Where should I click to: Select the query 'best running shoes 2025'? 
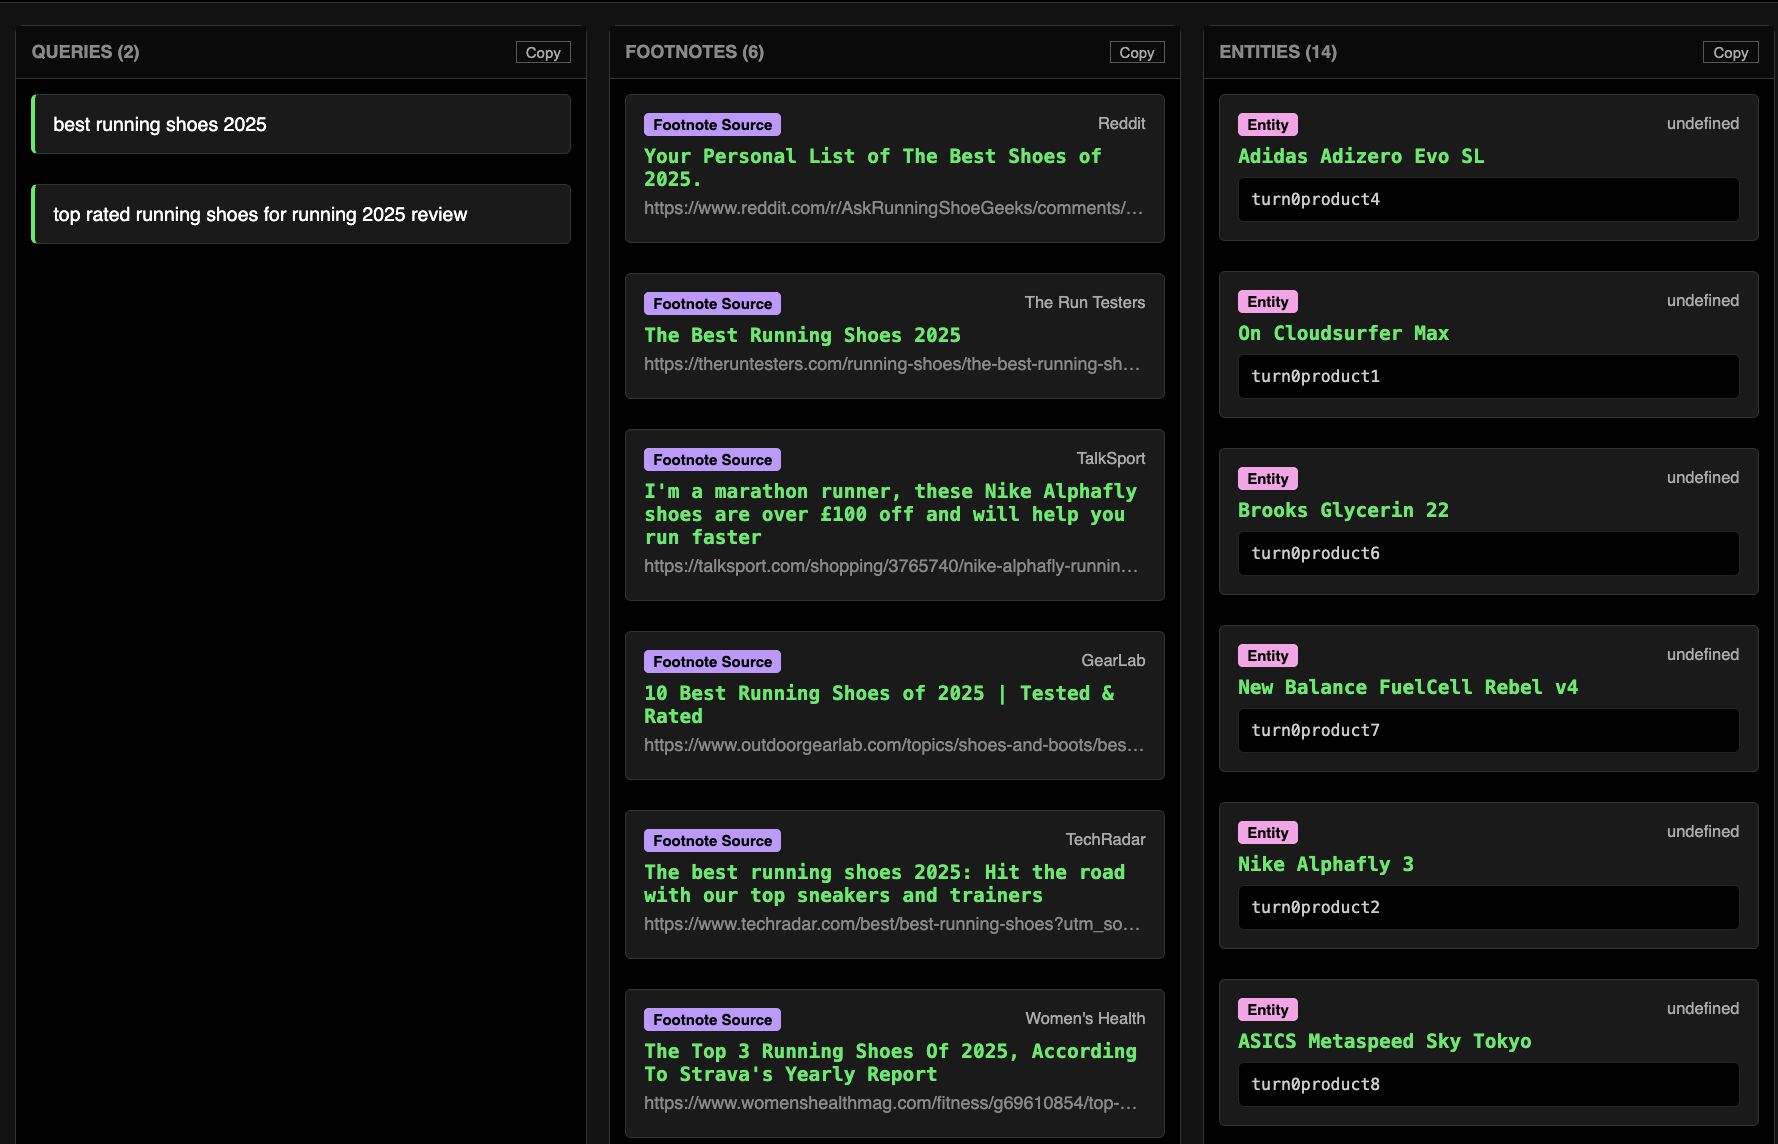coord(301,124)
